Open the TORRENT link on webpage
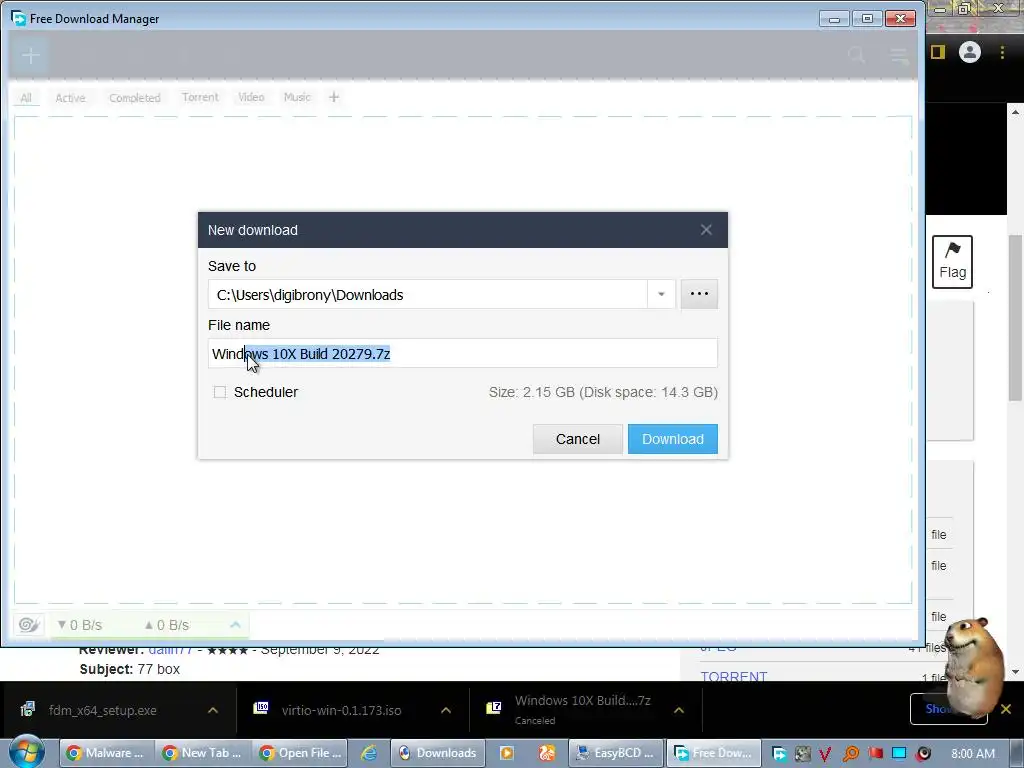 click(x=733, y=676)
